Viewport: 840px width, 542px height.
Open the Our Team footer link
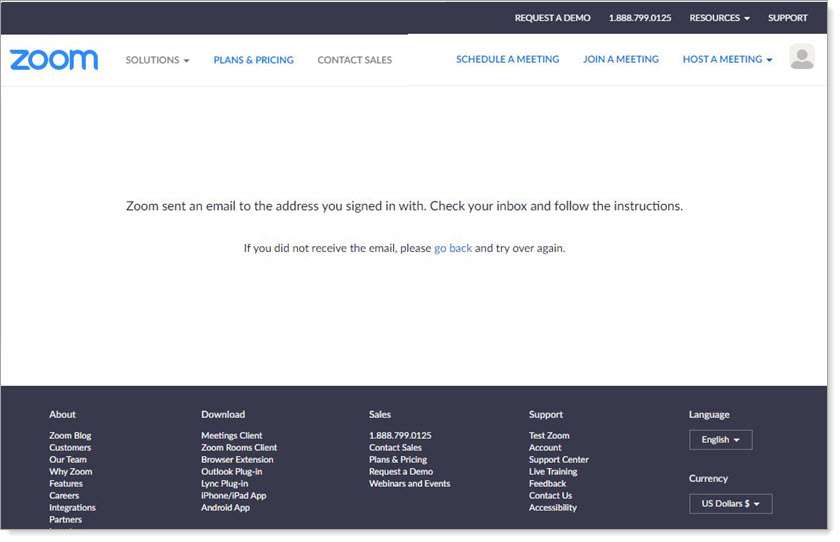coord(68,460)
